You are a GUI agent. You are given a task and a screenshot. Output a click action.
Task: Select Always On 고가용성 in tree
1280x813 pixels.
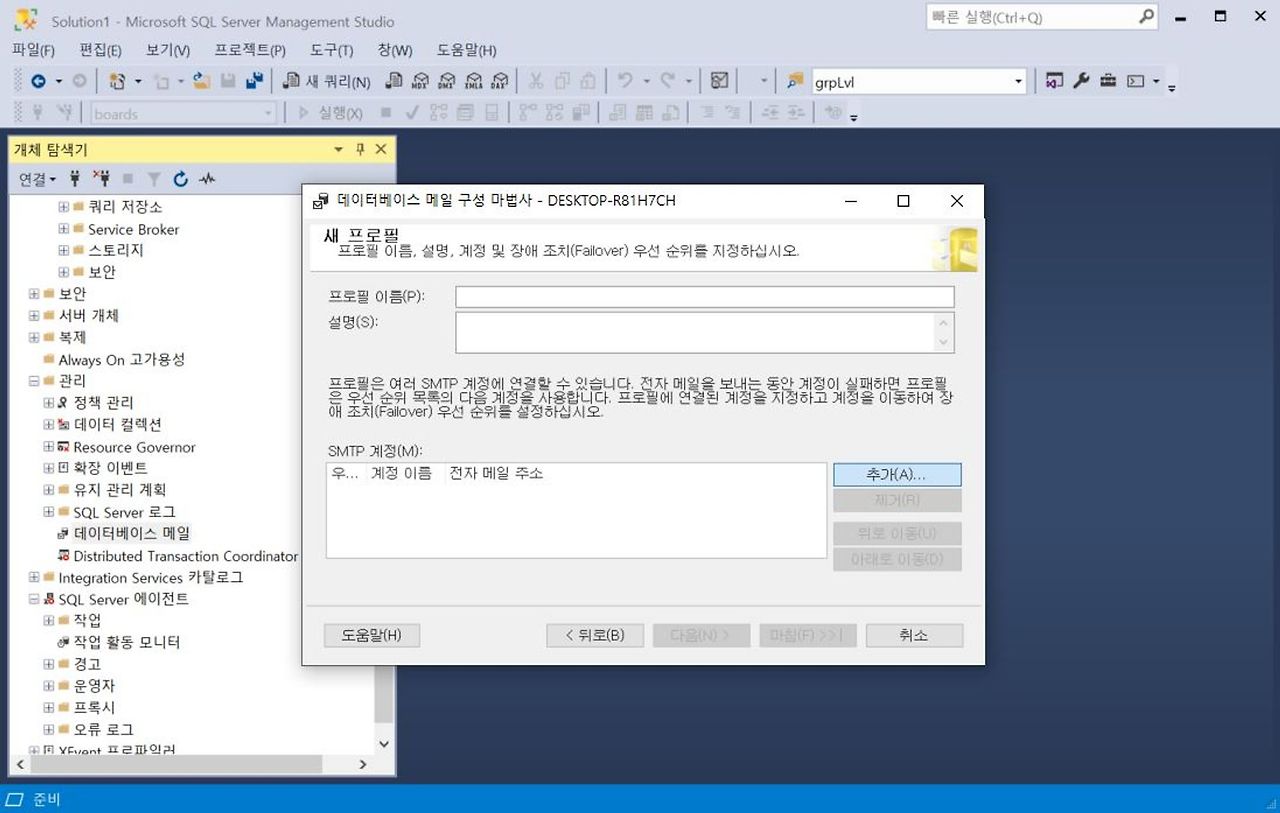coord(121,360)
